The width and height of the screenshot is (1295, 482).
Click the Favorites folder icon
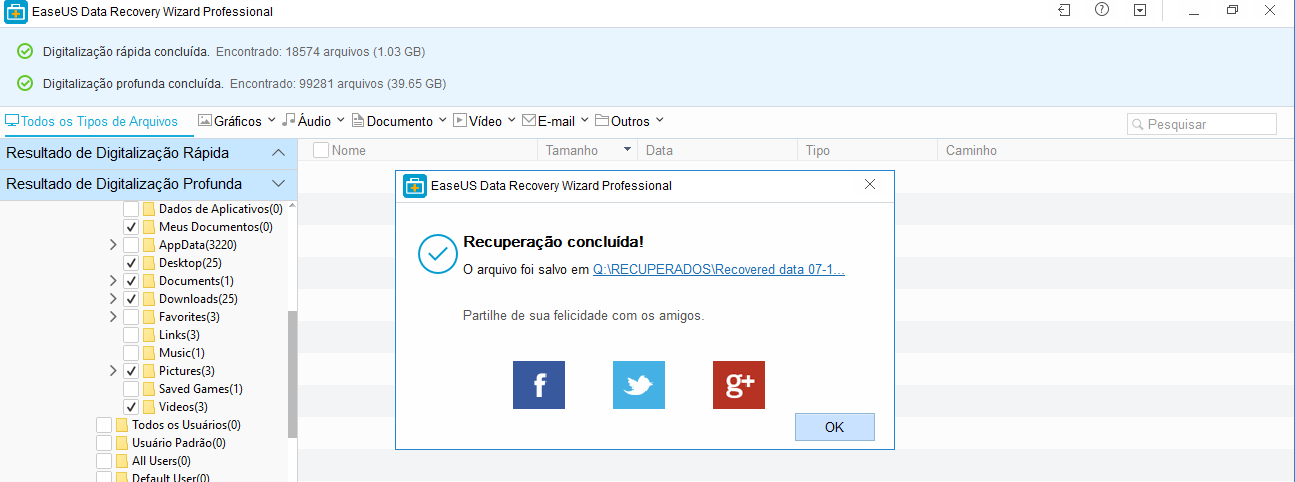click(x=149, y=317)
